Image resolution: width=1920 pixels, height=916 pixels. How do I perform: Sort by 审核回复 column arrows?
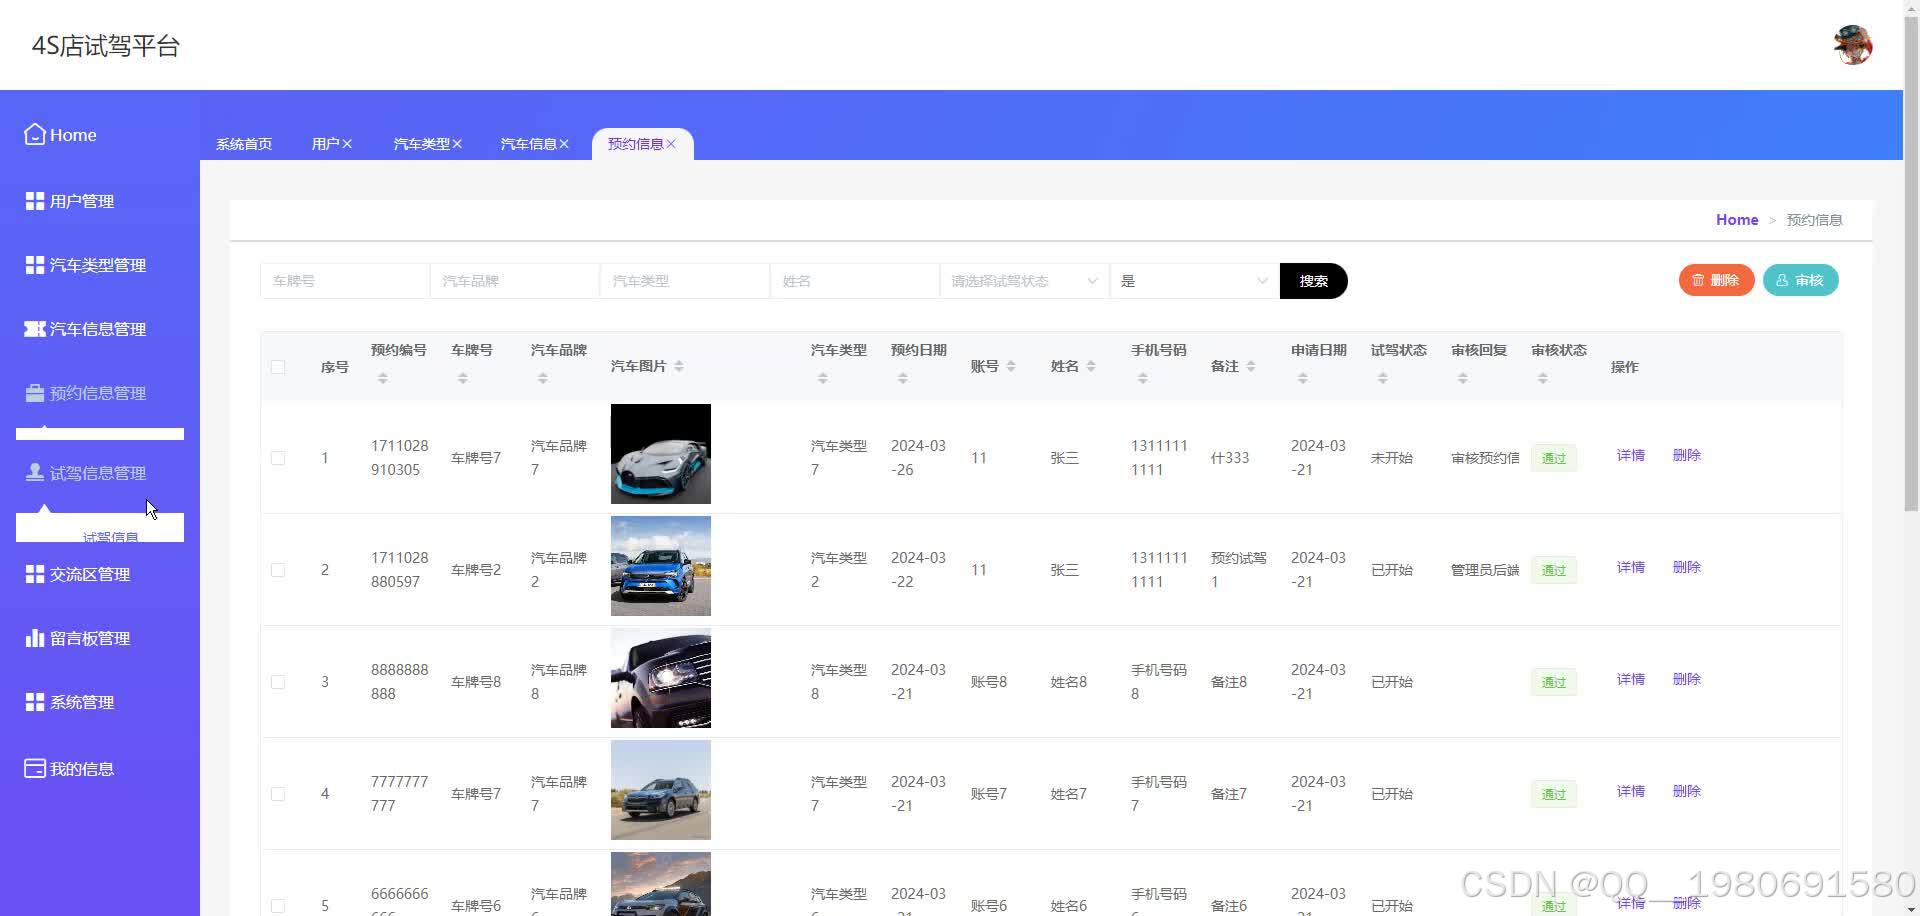point(1462,378)
